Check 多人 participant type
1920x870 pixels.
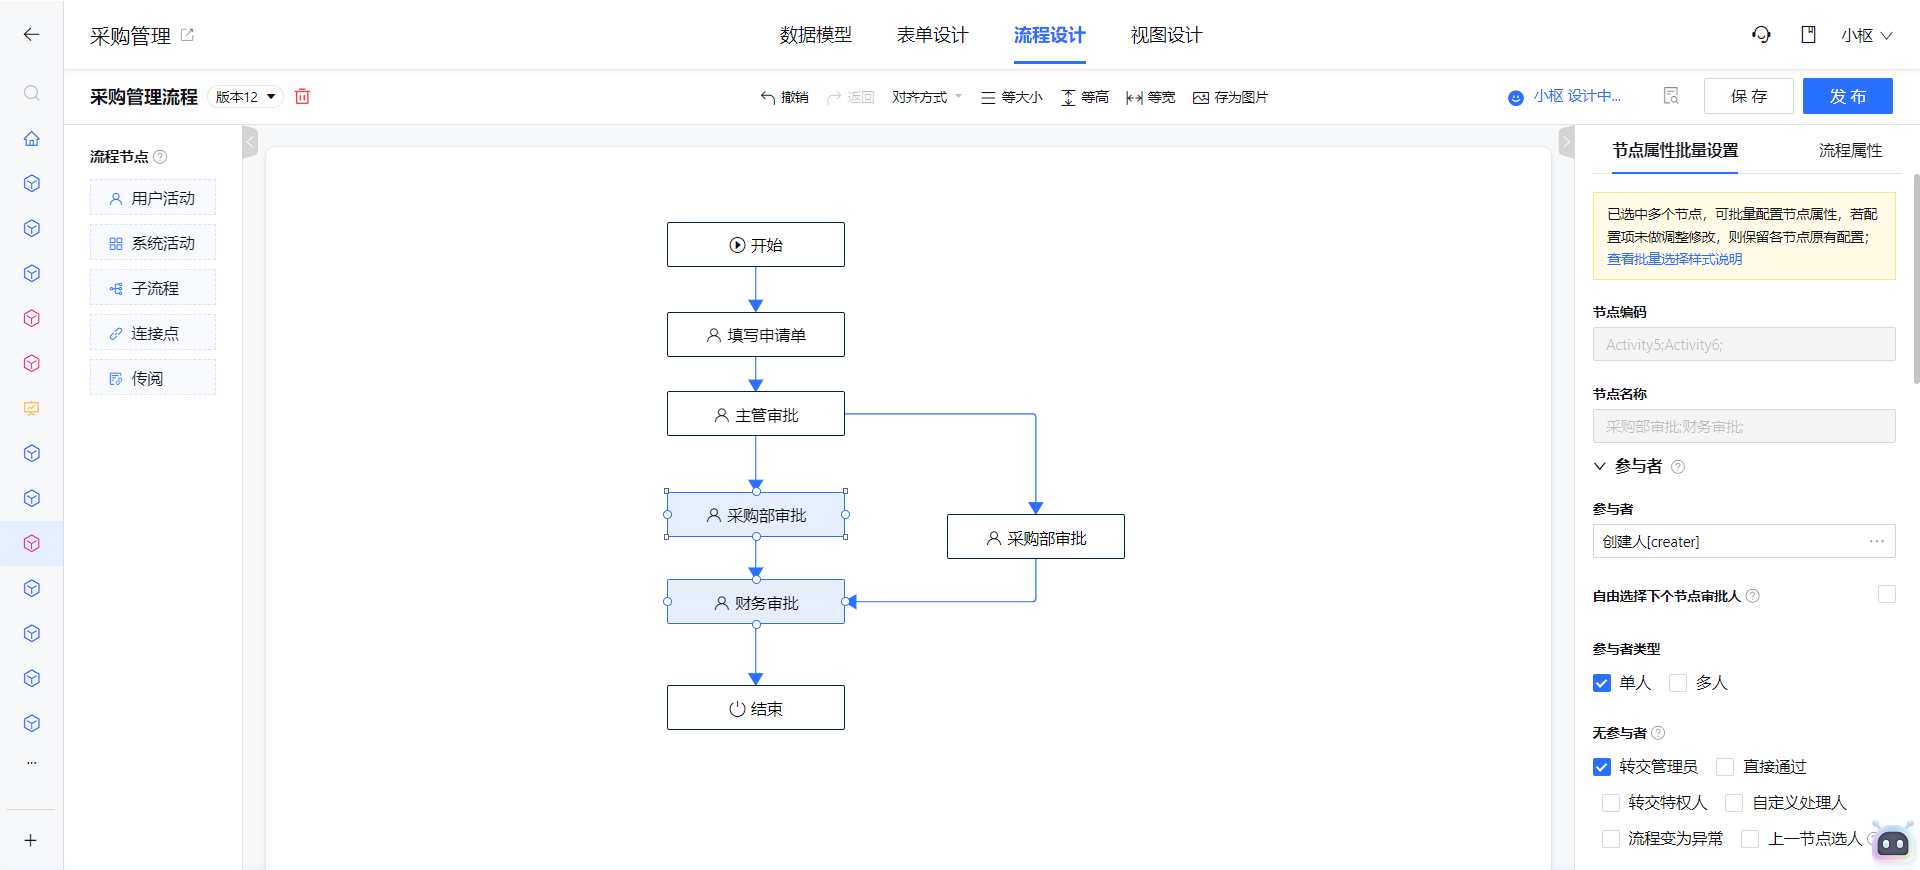[1678, 683]
